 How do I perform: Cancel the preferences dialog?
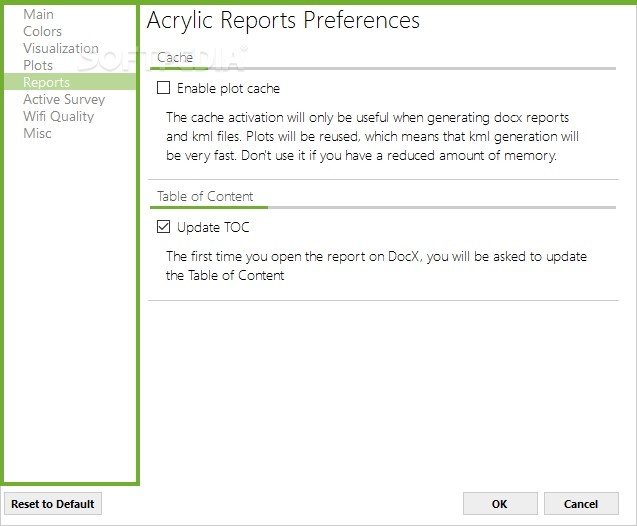tap(581, 504)
